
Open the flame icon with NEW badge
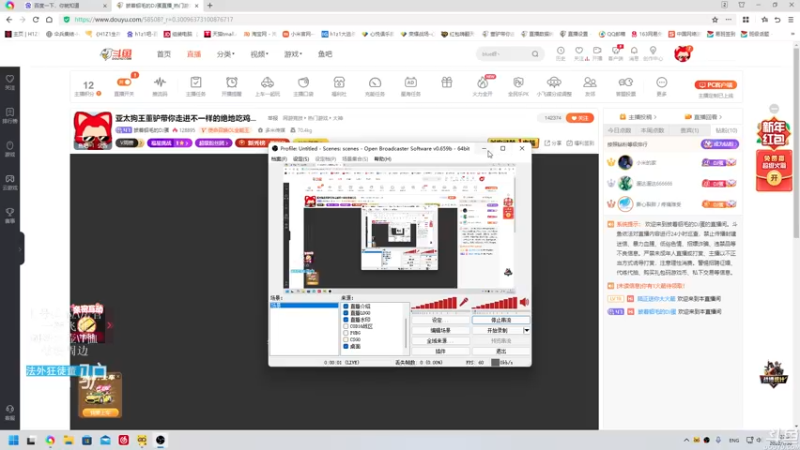pyautogui.click(x=483, y=82)
